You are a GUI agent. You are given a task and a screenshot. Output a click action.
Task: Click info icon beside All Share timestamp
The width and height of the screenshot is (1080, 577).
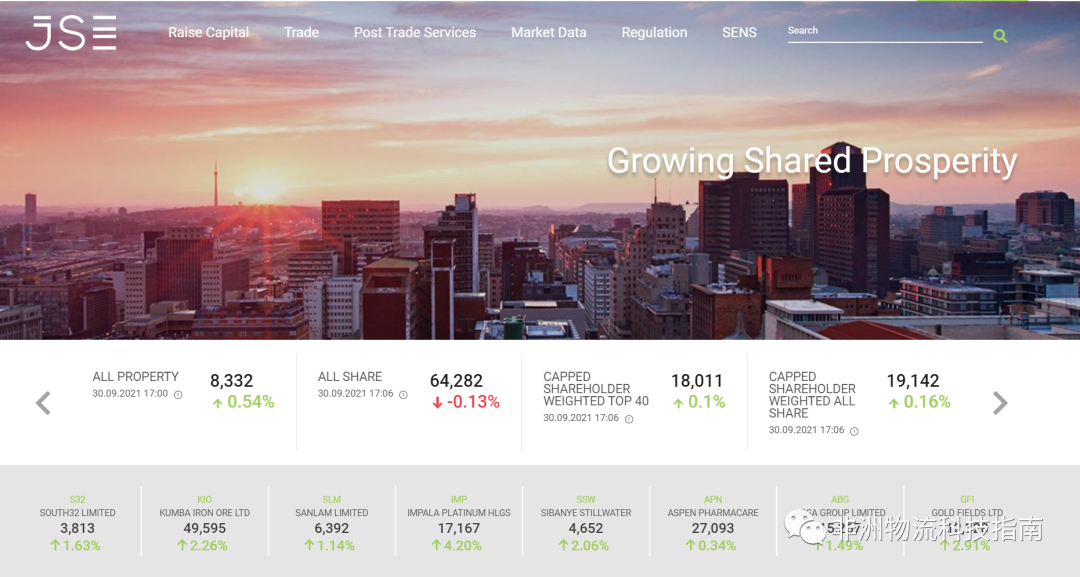pyautogui.click(x=404, y=395)
